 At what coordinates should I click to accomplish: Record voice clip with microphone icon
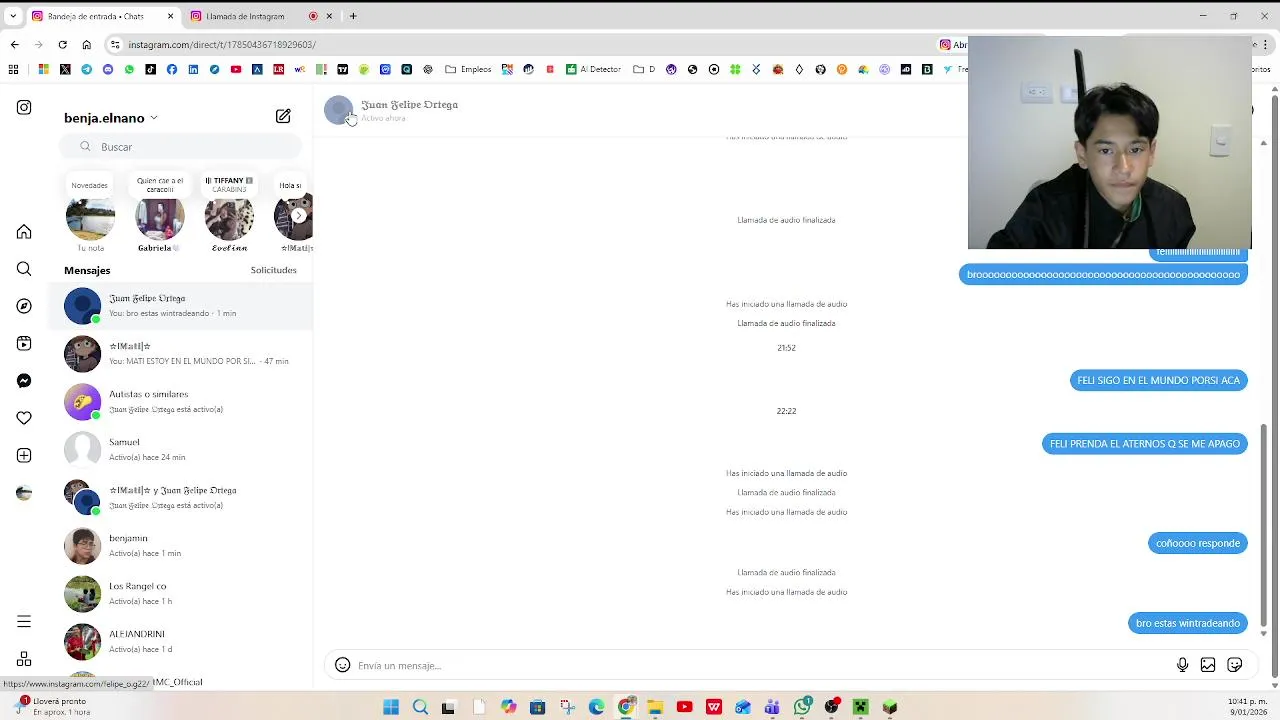1182,665
